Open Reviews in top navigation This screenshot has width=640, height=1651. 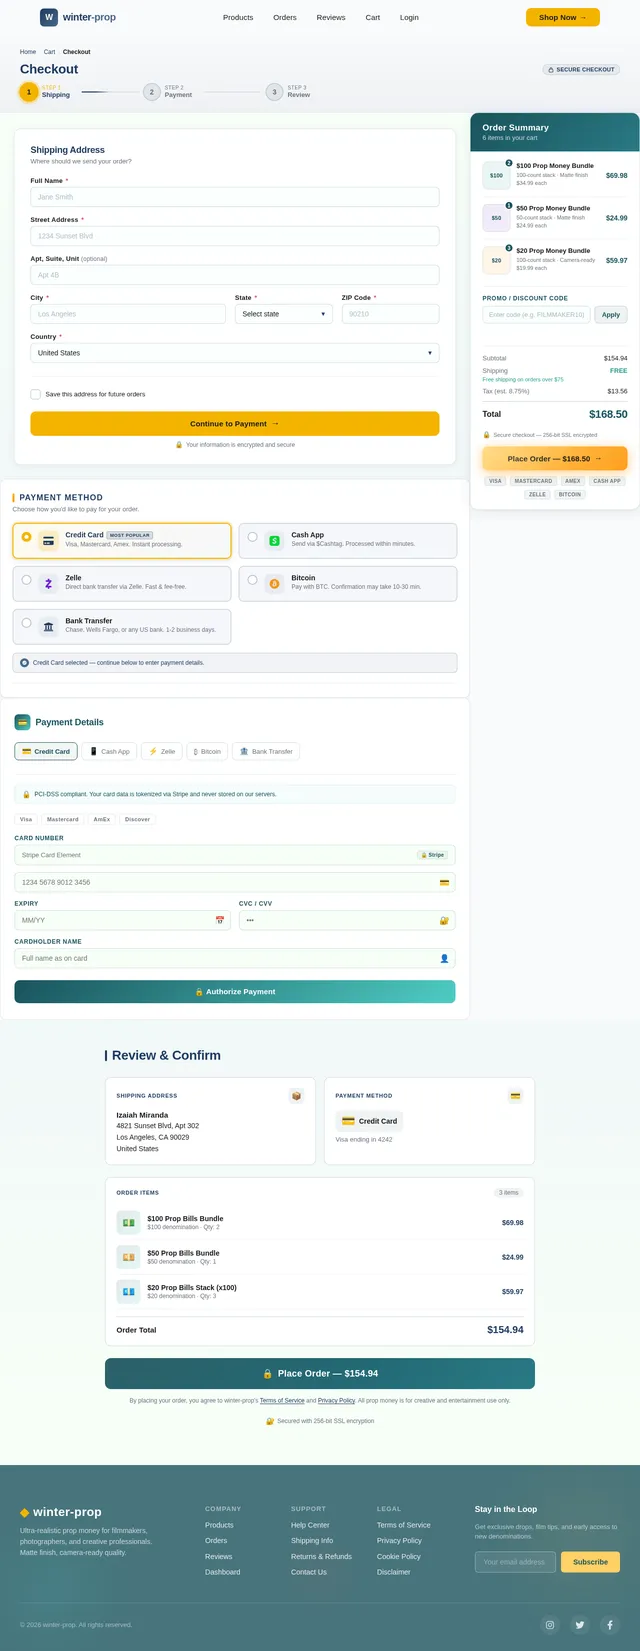coord(331,17)
